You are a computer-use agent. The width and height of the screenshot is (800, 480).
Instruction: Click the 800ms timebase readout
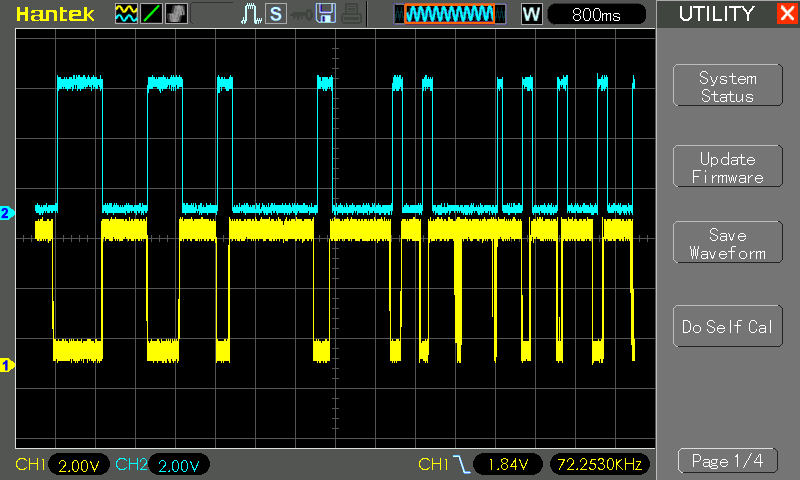point(596,14)
